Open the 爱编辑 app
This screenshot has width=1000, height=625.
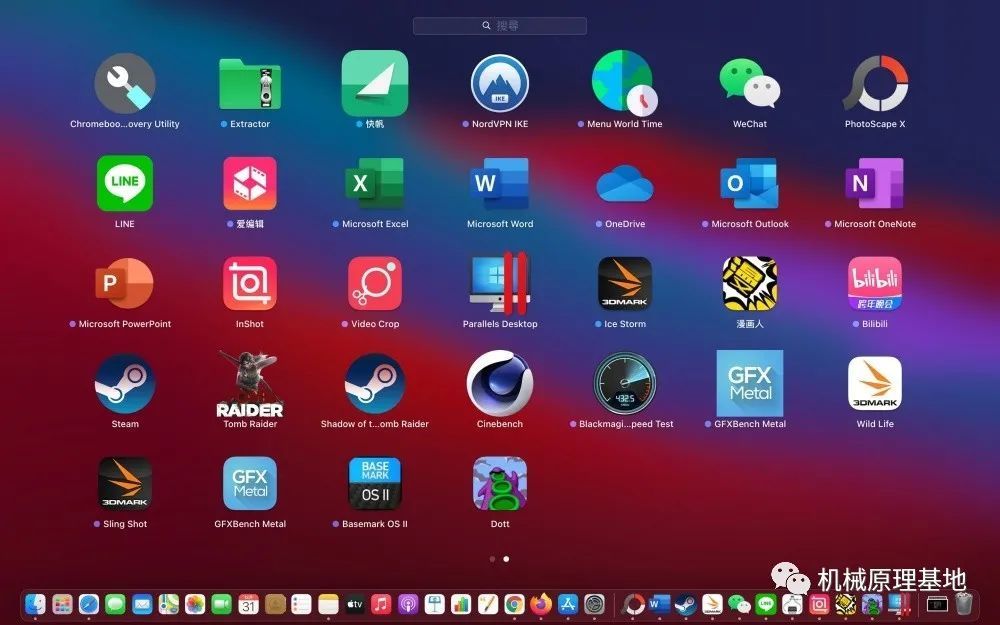click(250, 184)
